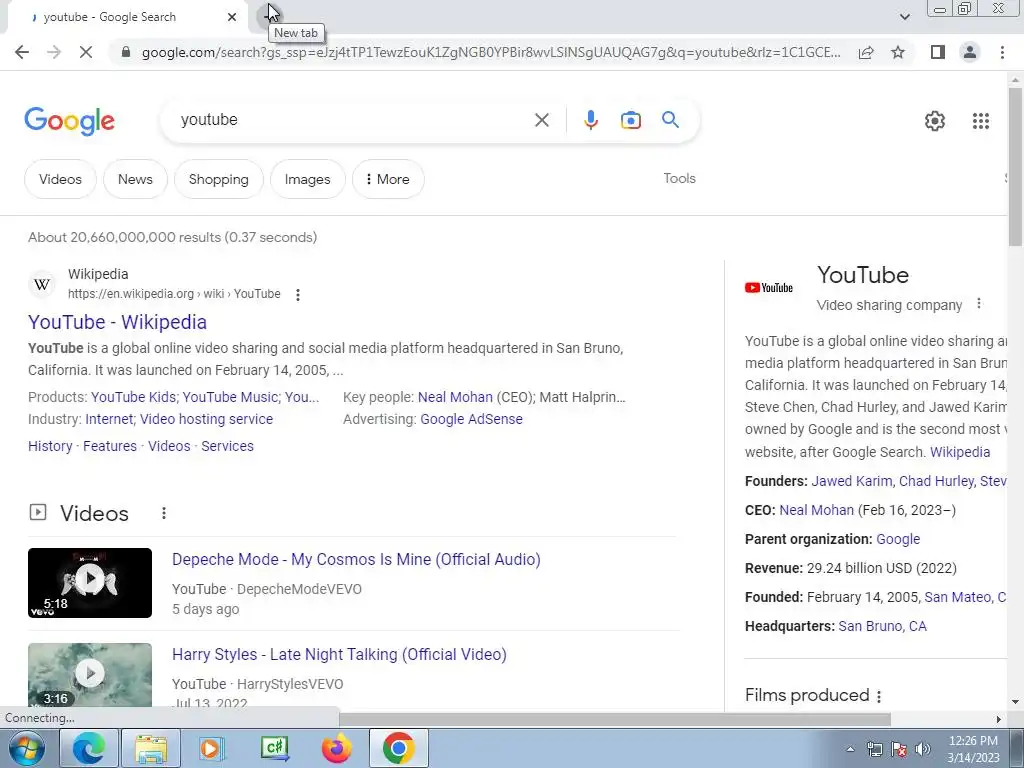Click the share page icon in address bar

point(866,52)
